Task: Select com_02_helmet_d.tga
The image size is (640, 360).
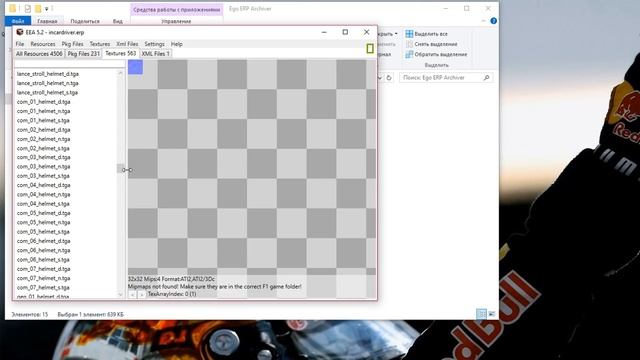Action: point(44,130)
